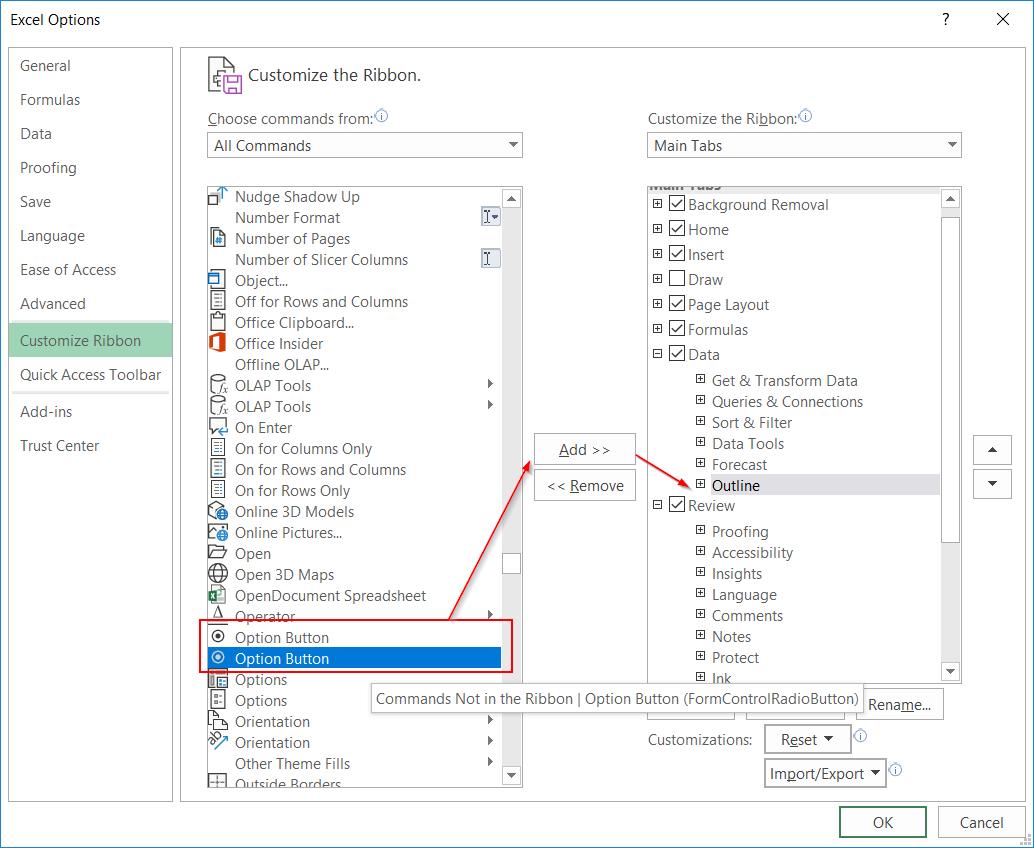Select Outline in the Data tab tree
1034x848 pixels.
738,485
